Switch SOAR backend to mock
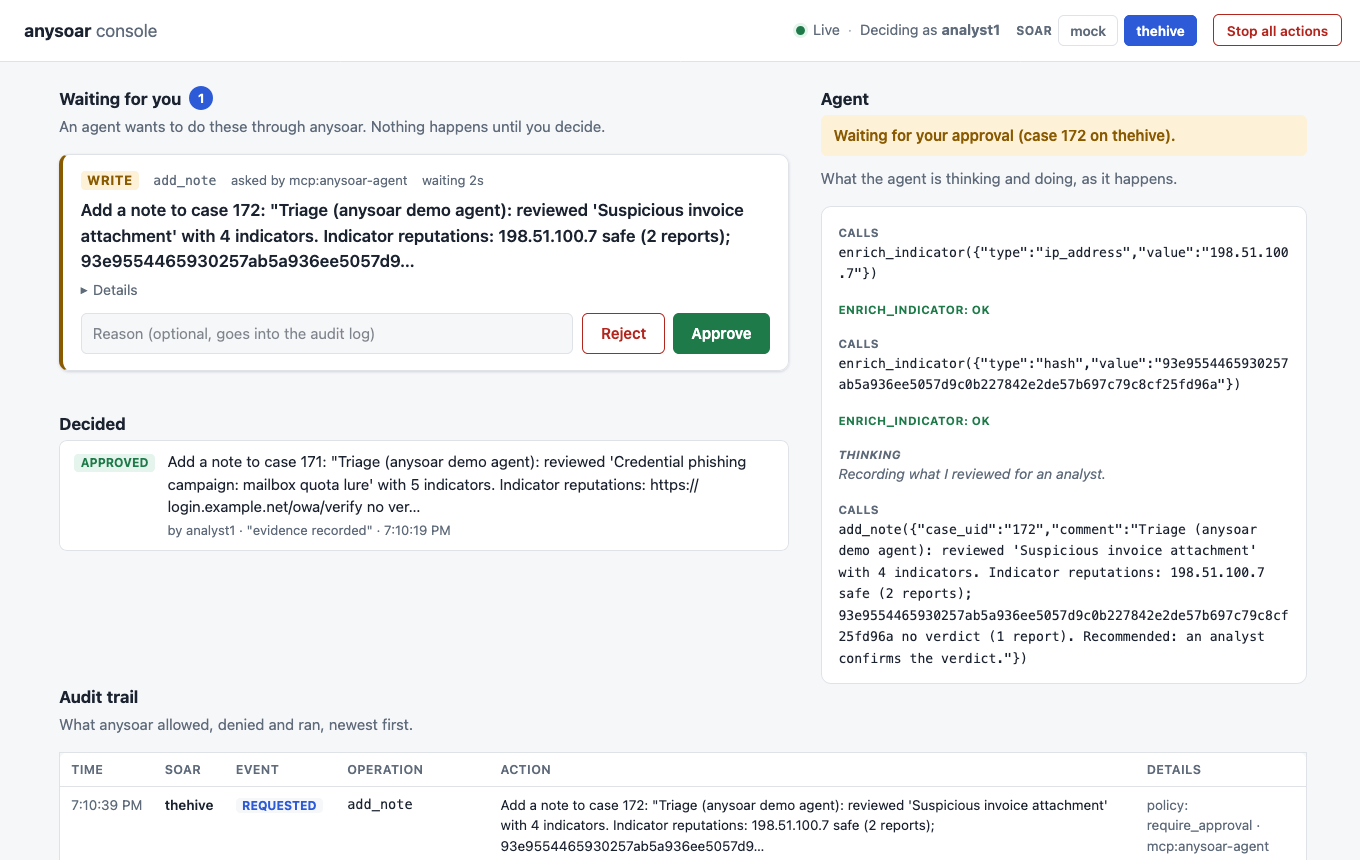The width and height of the screenshot is (1360, 860). point(1088,31)
